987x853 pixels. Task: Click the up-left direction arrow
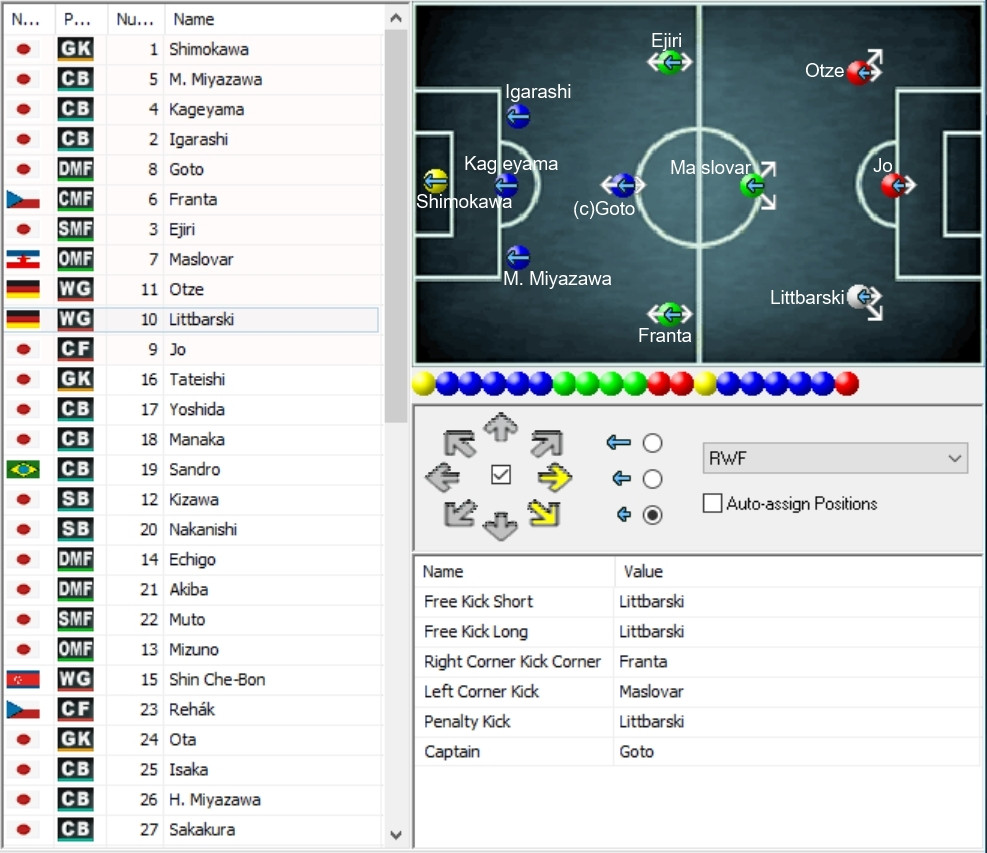point(459,443)
